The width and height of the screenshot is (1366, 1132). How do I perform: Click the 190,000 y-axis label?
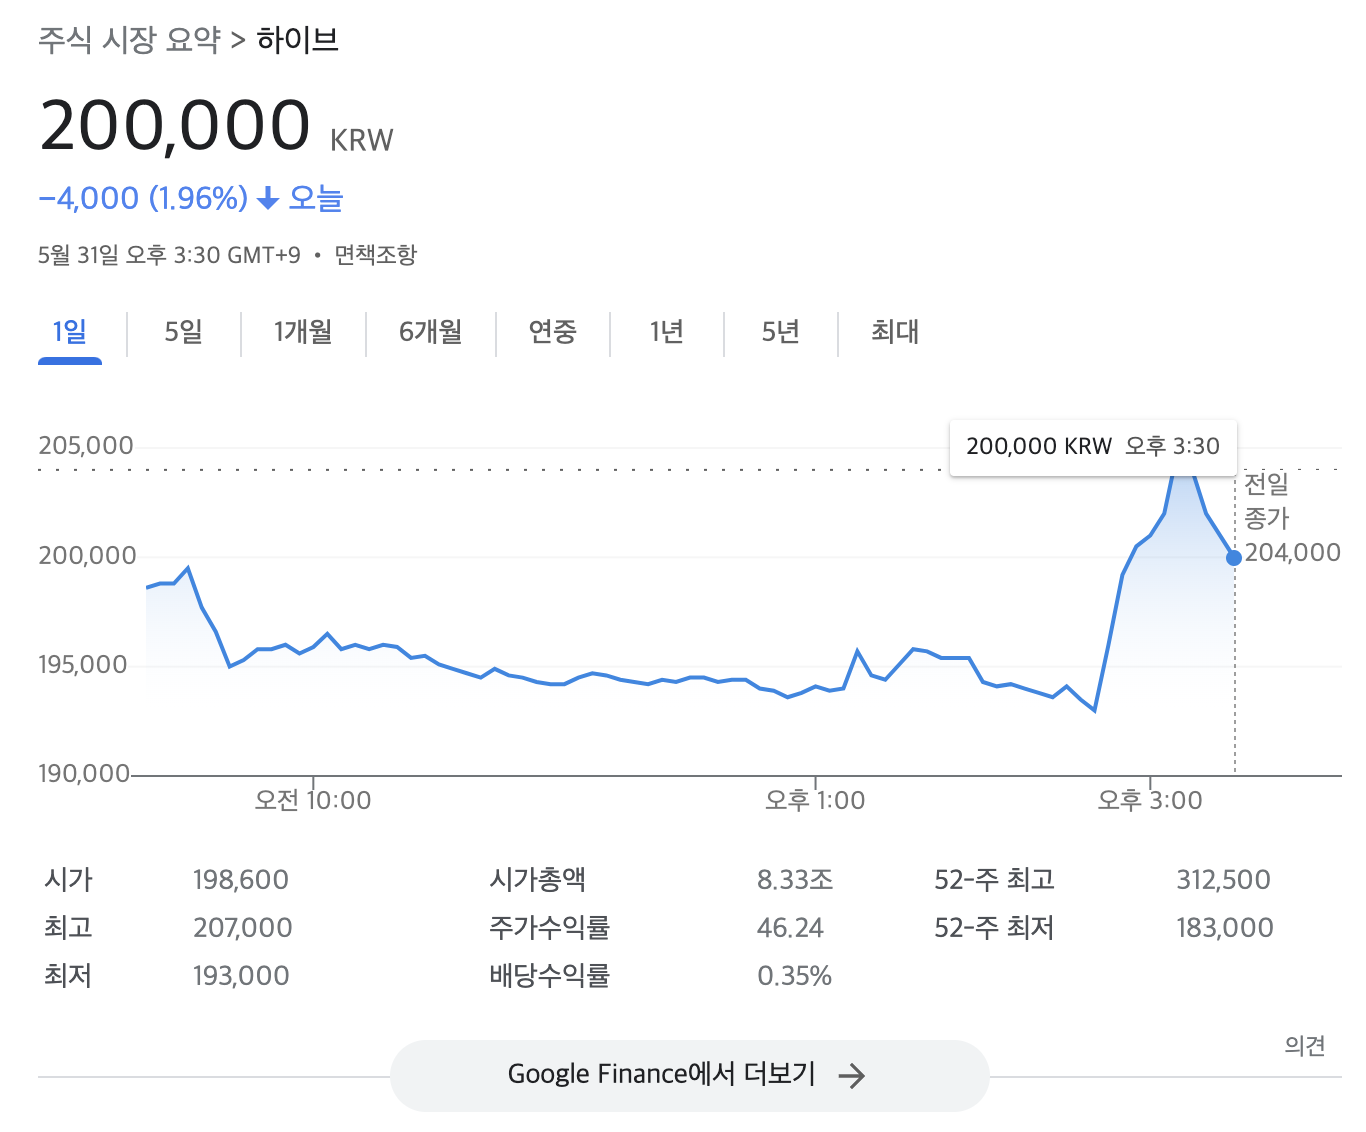coord(84,774)
